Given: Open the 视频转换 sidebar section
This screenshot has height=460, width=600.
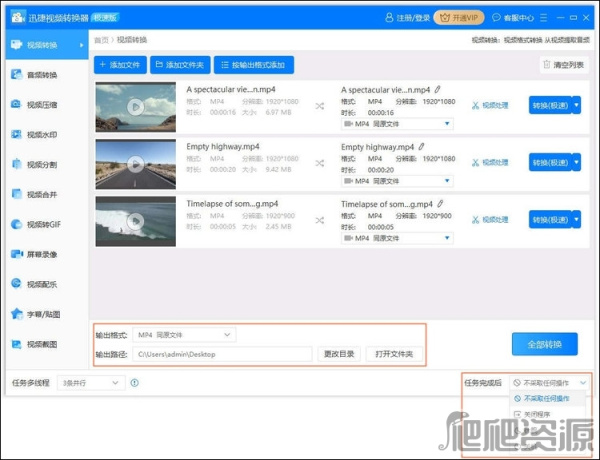Looking at the screenshot, I should tap(47, 45).
